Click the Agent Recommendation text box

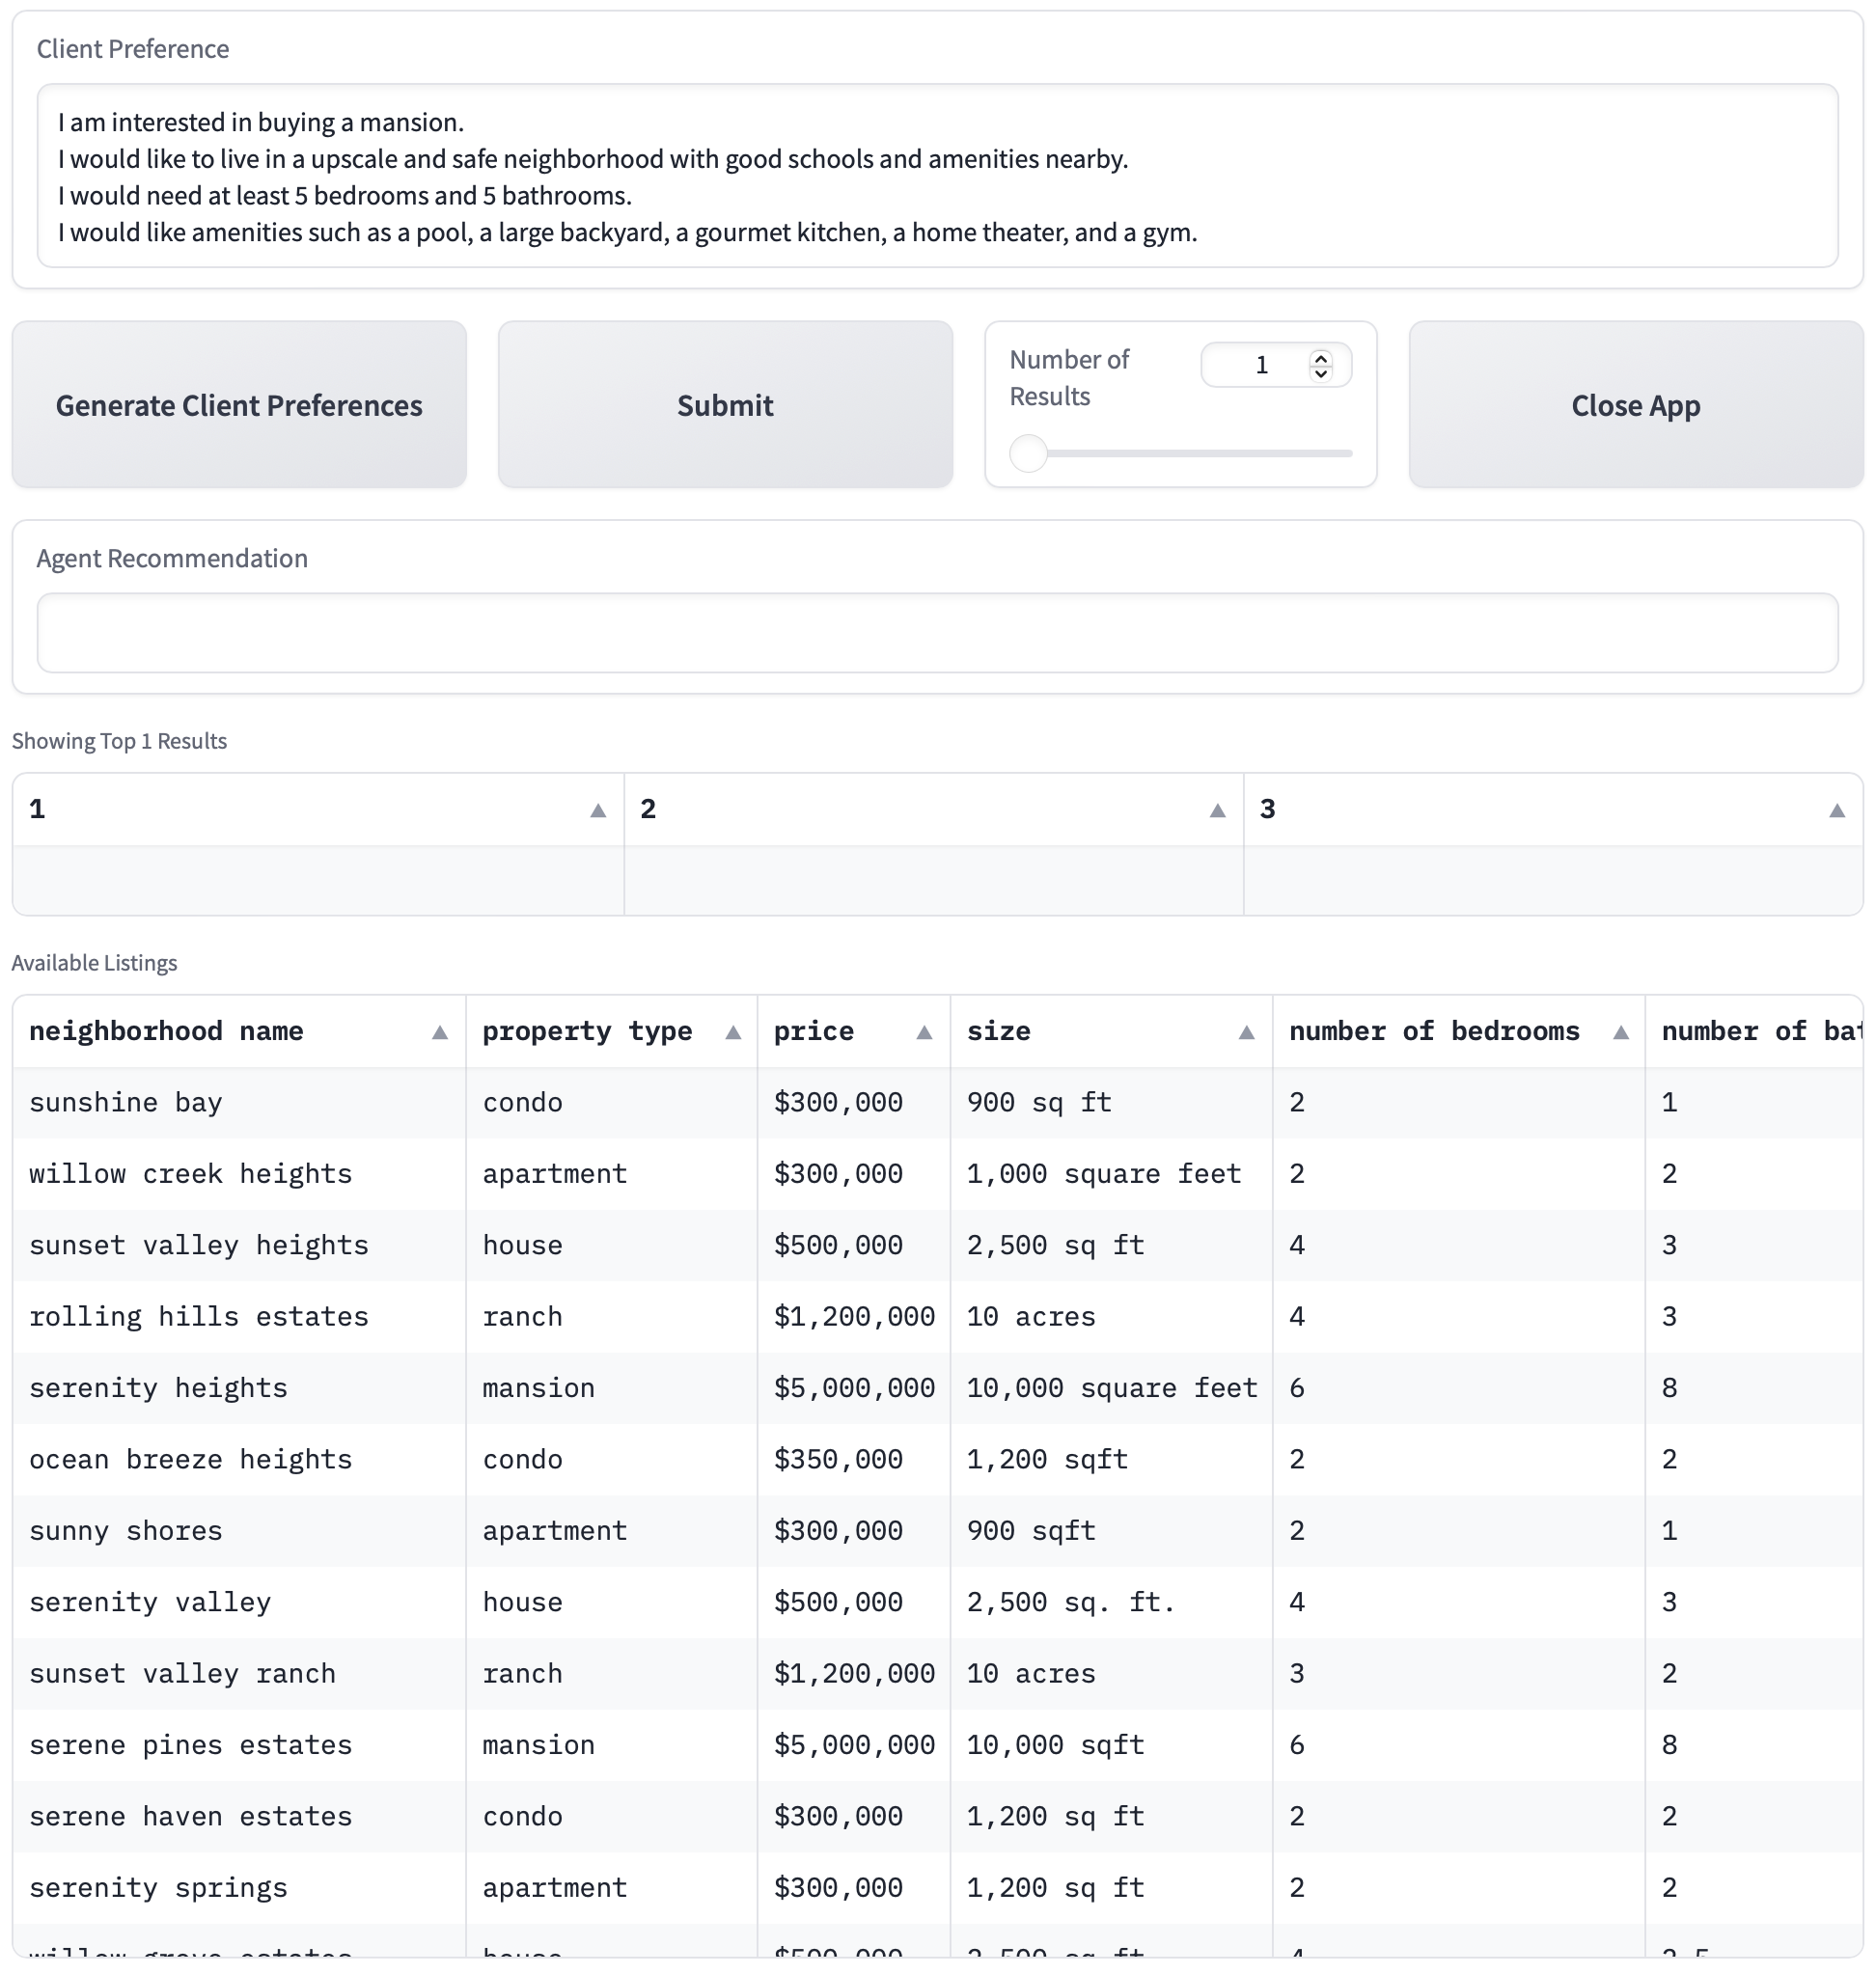(937, 633)
